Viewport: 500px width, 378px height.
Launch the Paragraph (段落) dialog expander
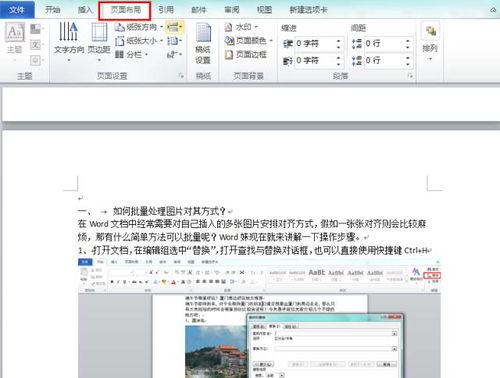point(411,76)
